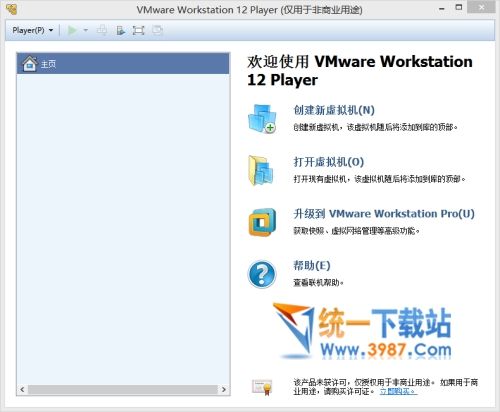Click the library scrollbar right arrow
This screenshot has width=500, height=412.
[x=224, y=389]
